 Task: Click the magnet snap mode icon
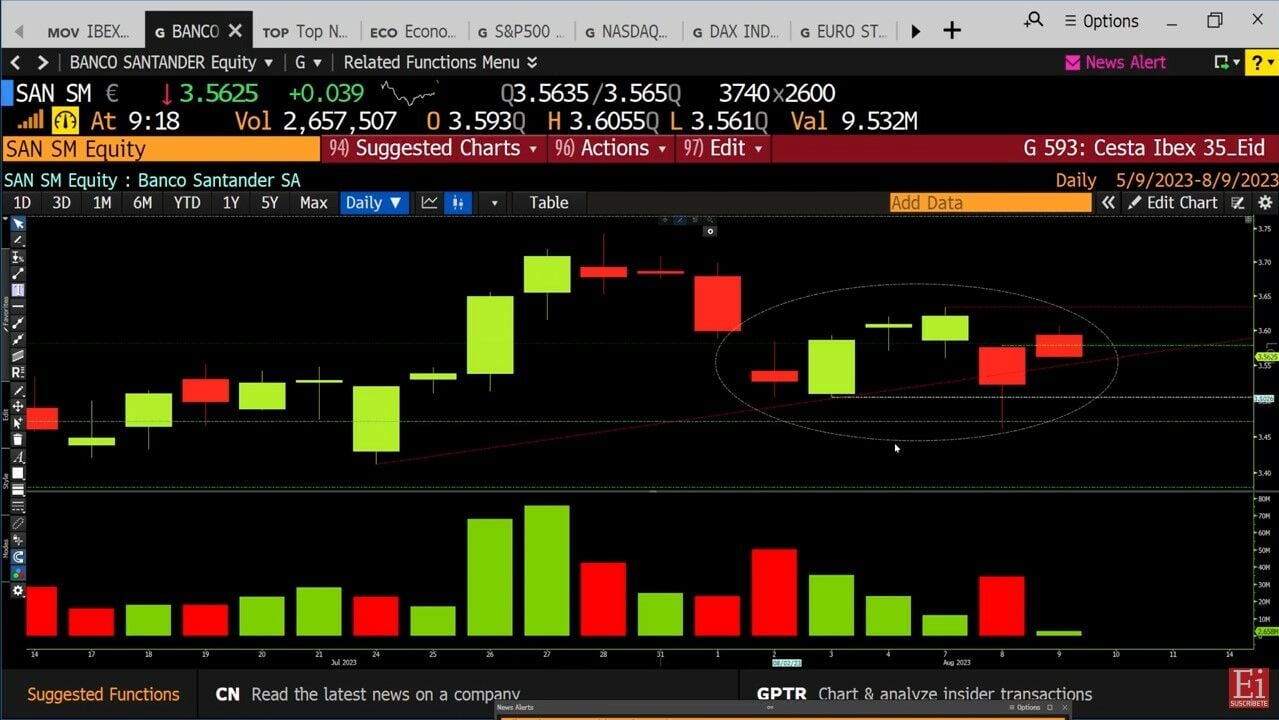click(x=18, y=557)
